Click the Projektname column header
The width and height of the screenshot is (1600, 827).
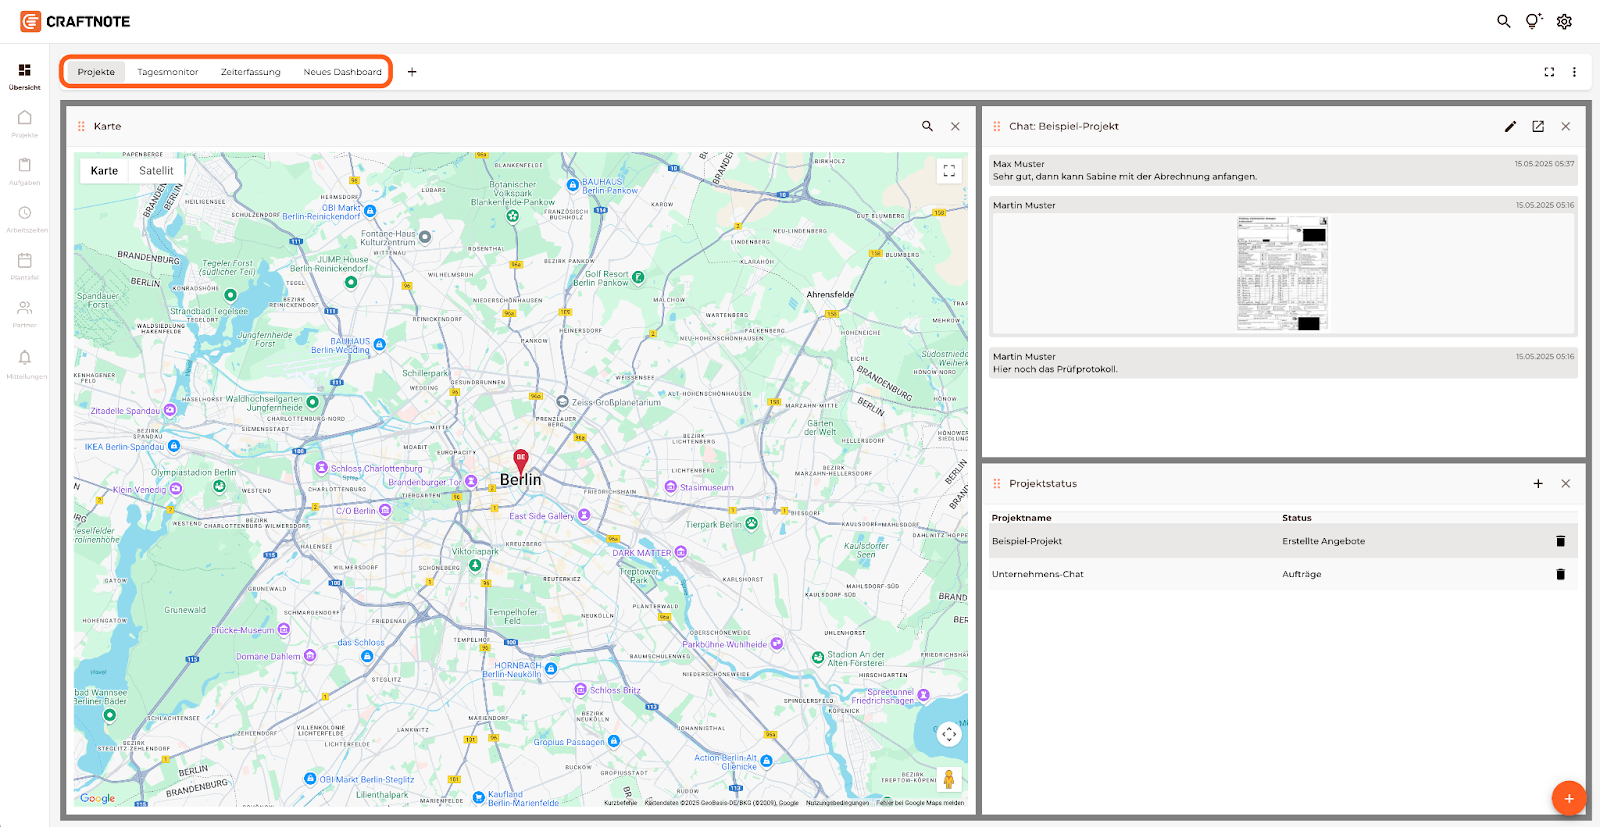tap(1021, 518)
